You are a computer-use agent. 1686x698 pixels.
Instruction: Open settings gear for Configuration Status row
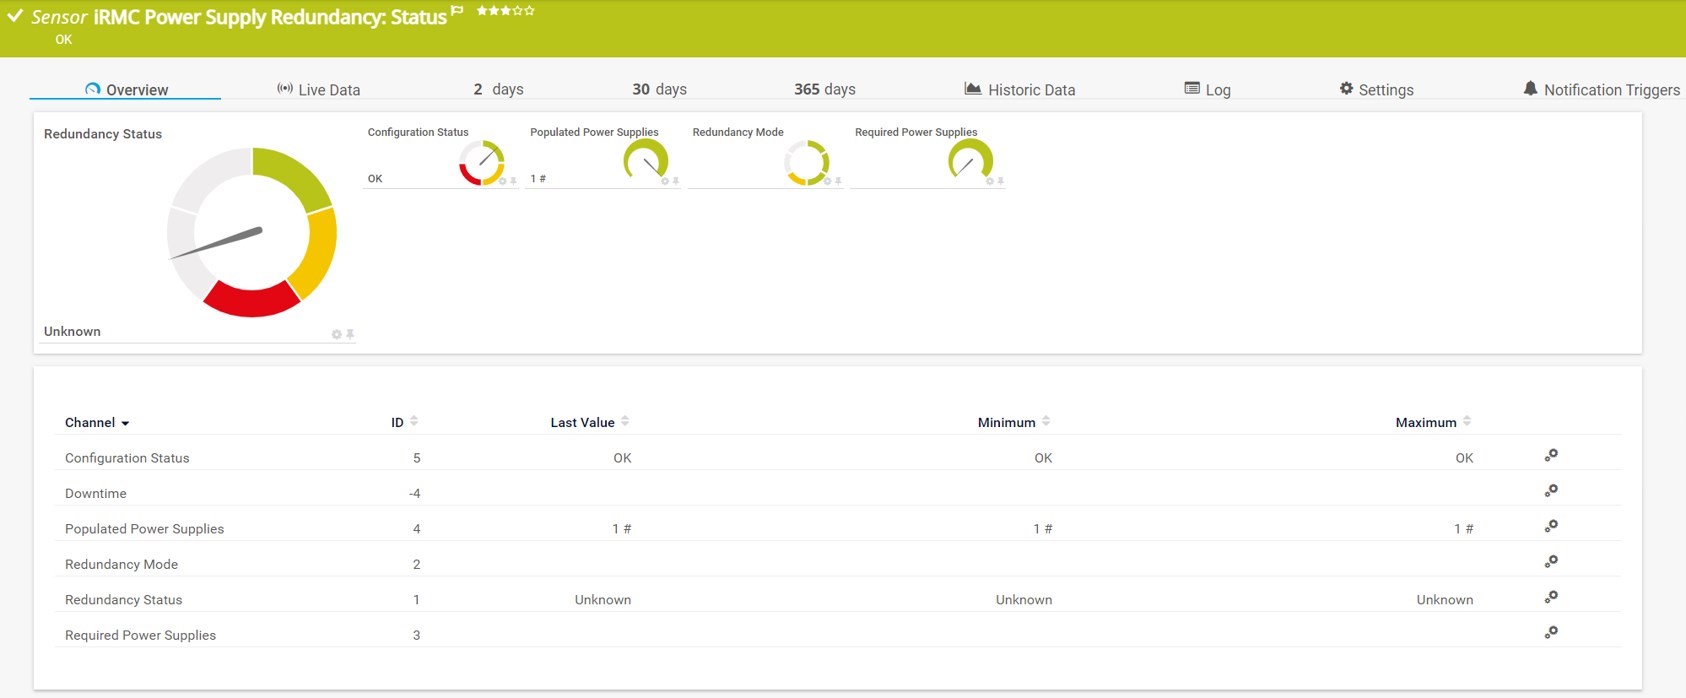pyautogui.click(x=1551, y=456)
